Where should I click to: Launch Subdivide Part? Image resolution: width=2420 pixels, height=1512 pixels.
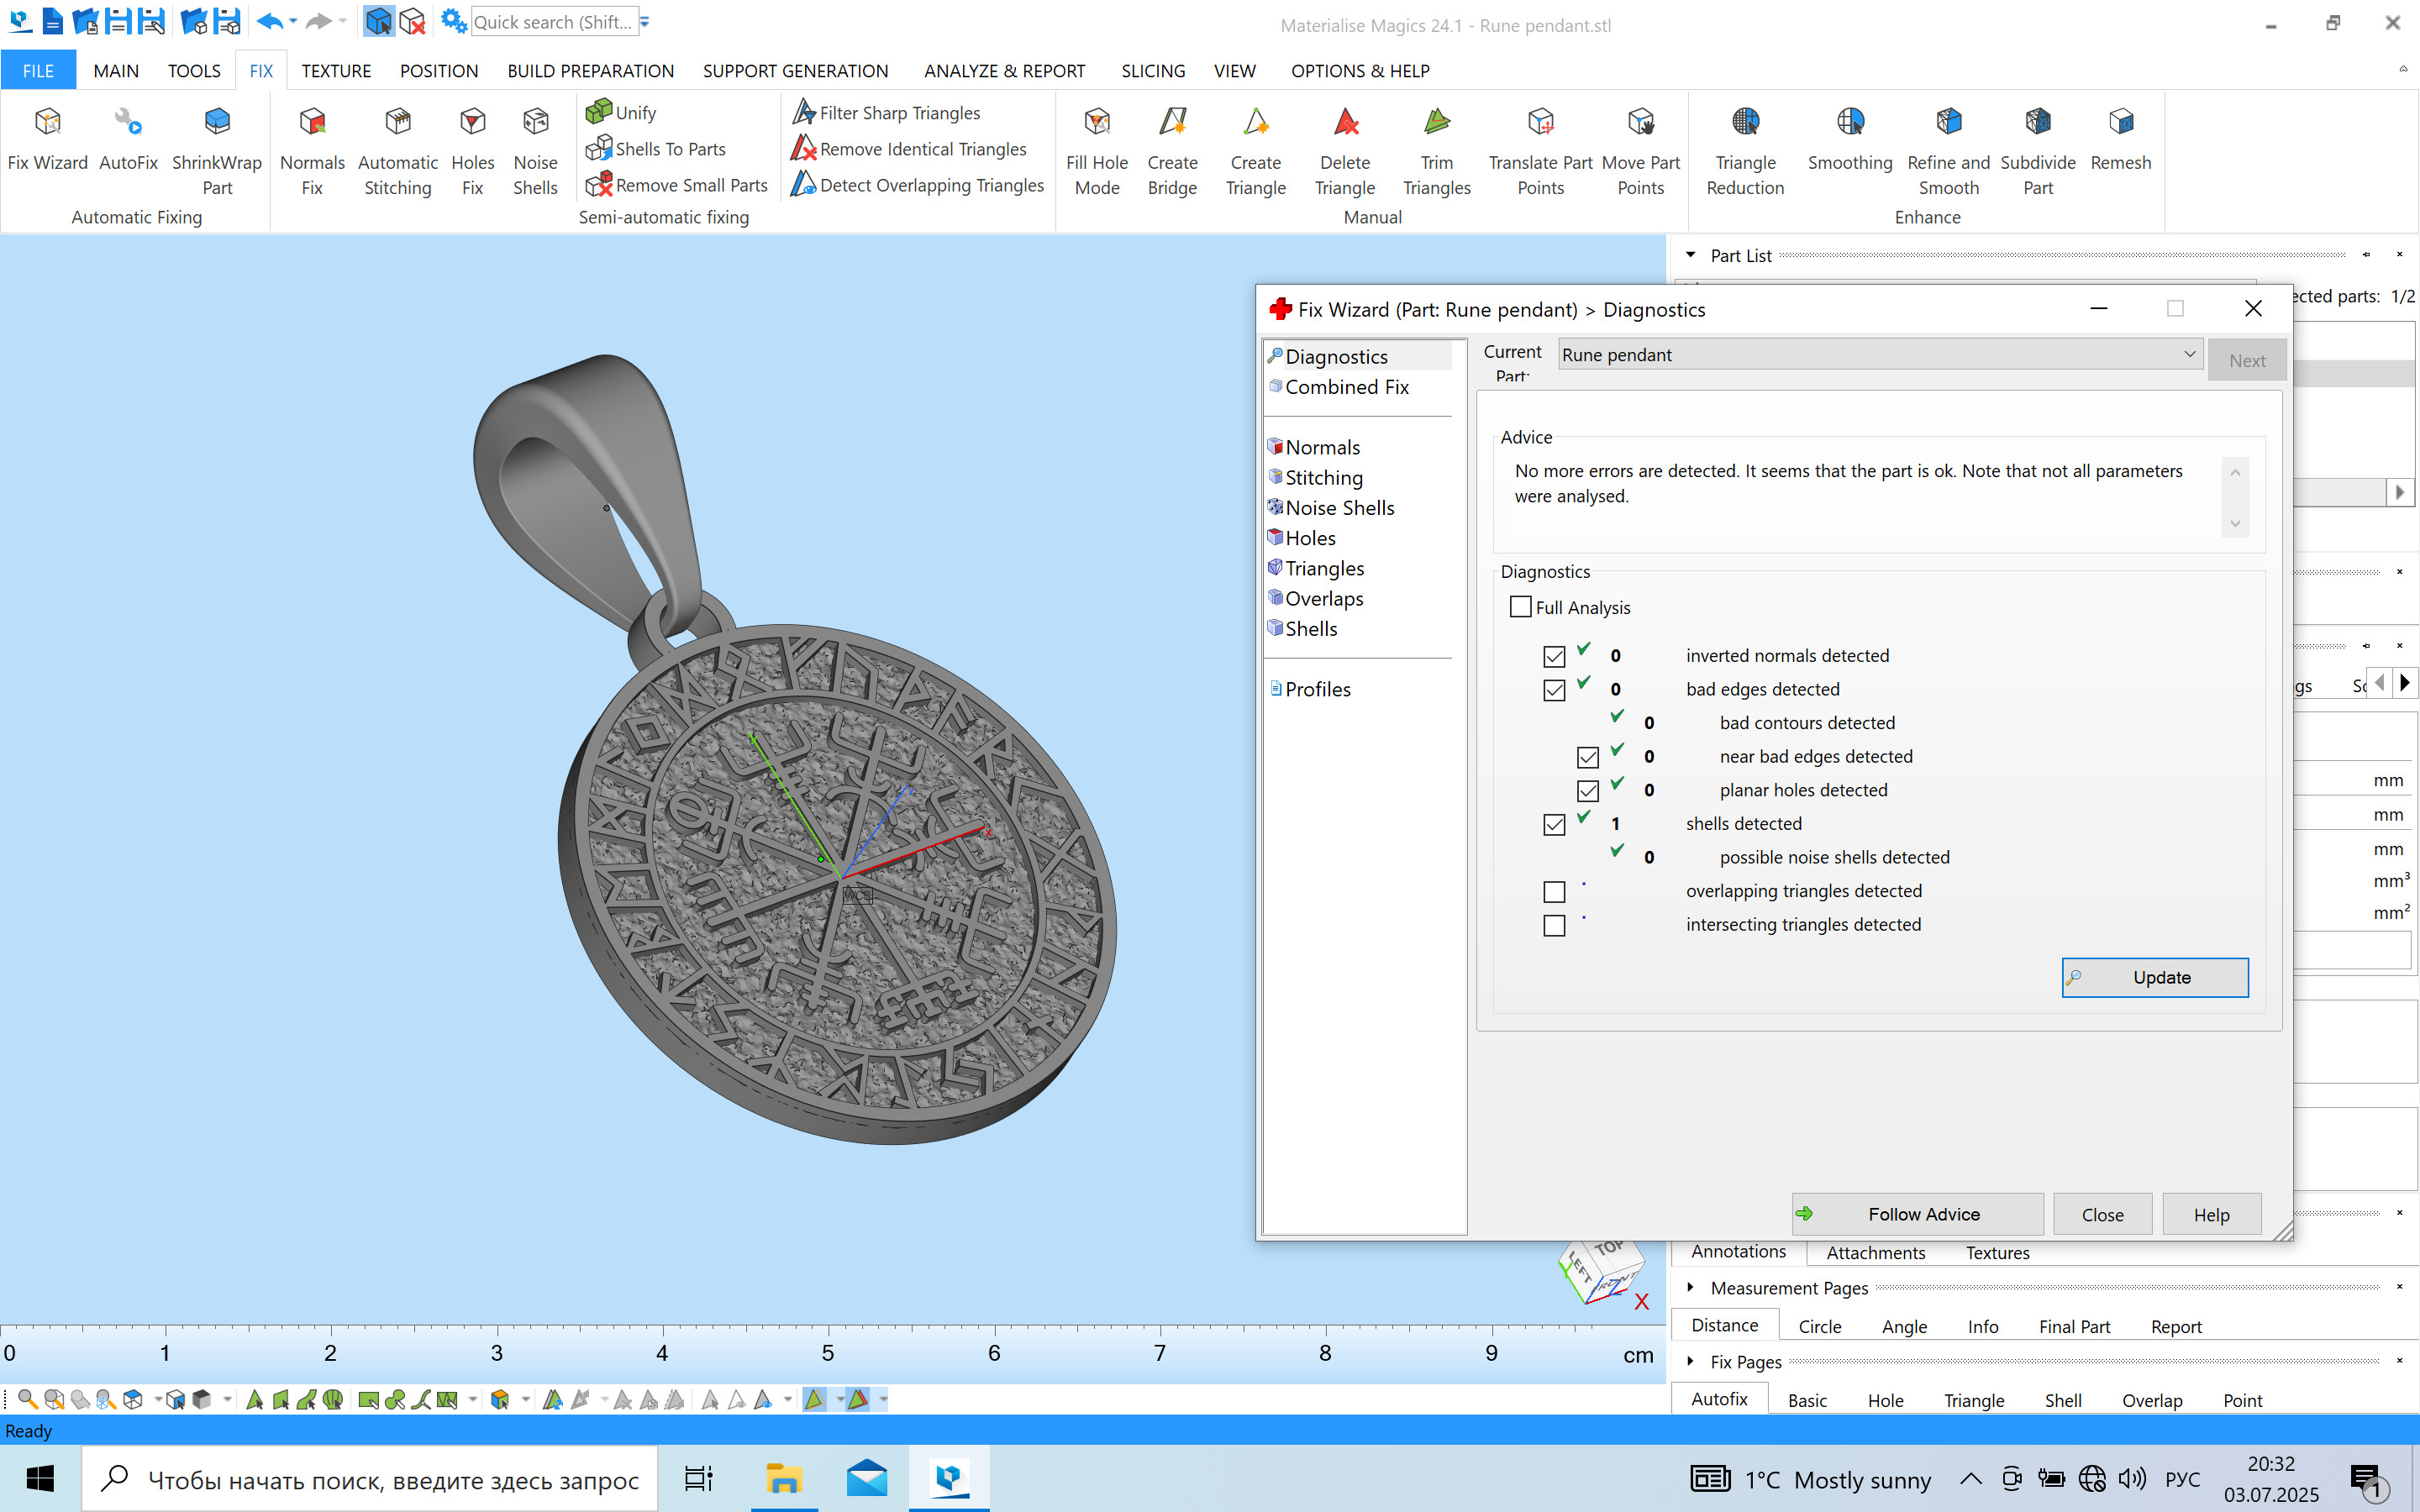(2038, 152)
